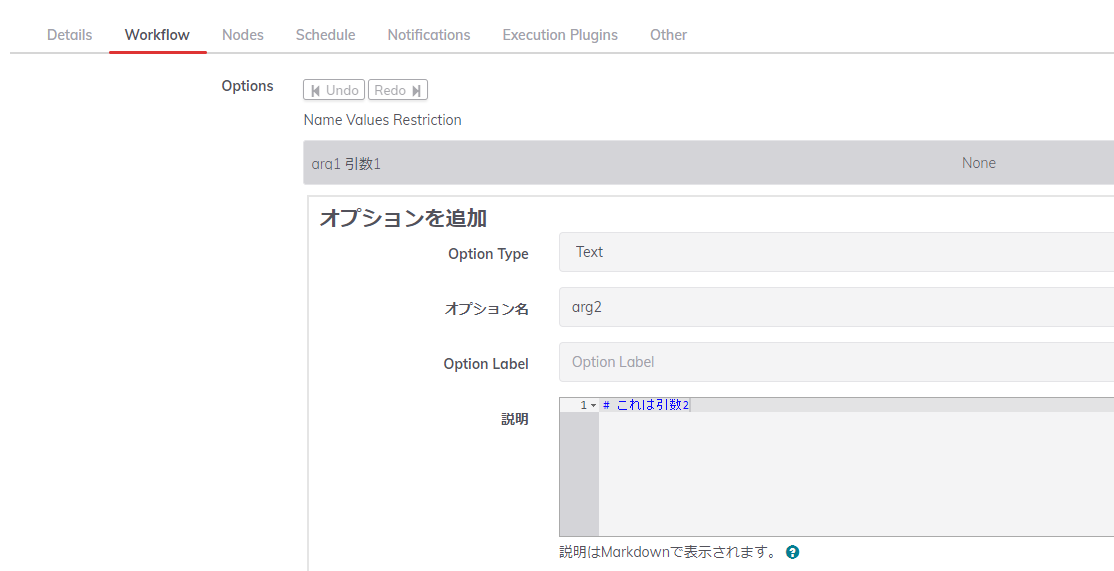This screenshot has height=571, width=1114.
Task: Switch to the Nodes tab
Action: coord(242,35)
